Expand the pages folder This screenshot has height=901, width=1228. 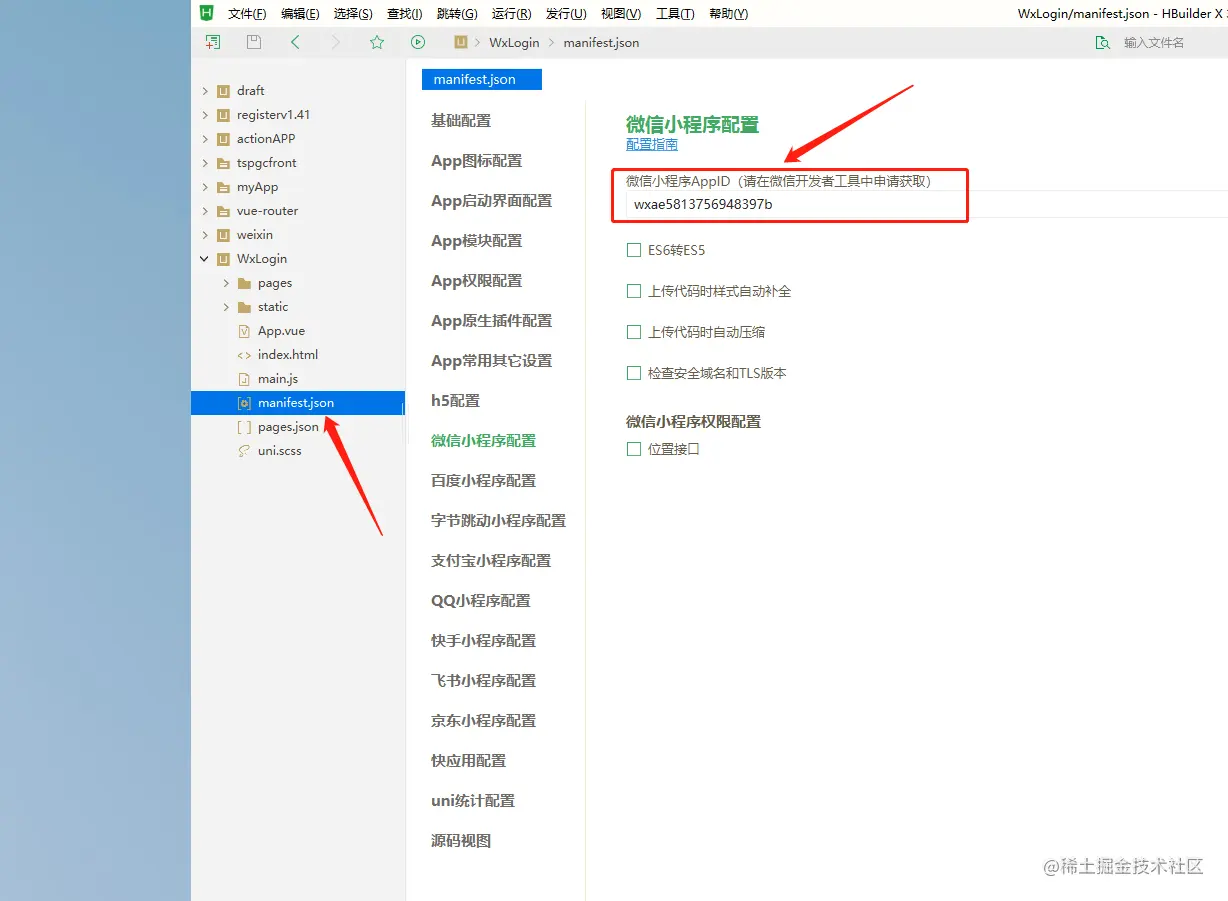(x=226, y=283)
